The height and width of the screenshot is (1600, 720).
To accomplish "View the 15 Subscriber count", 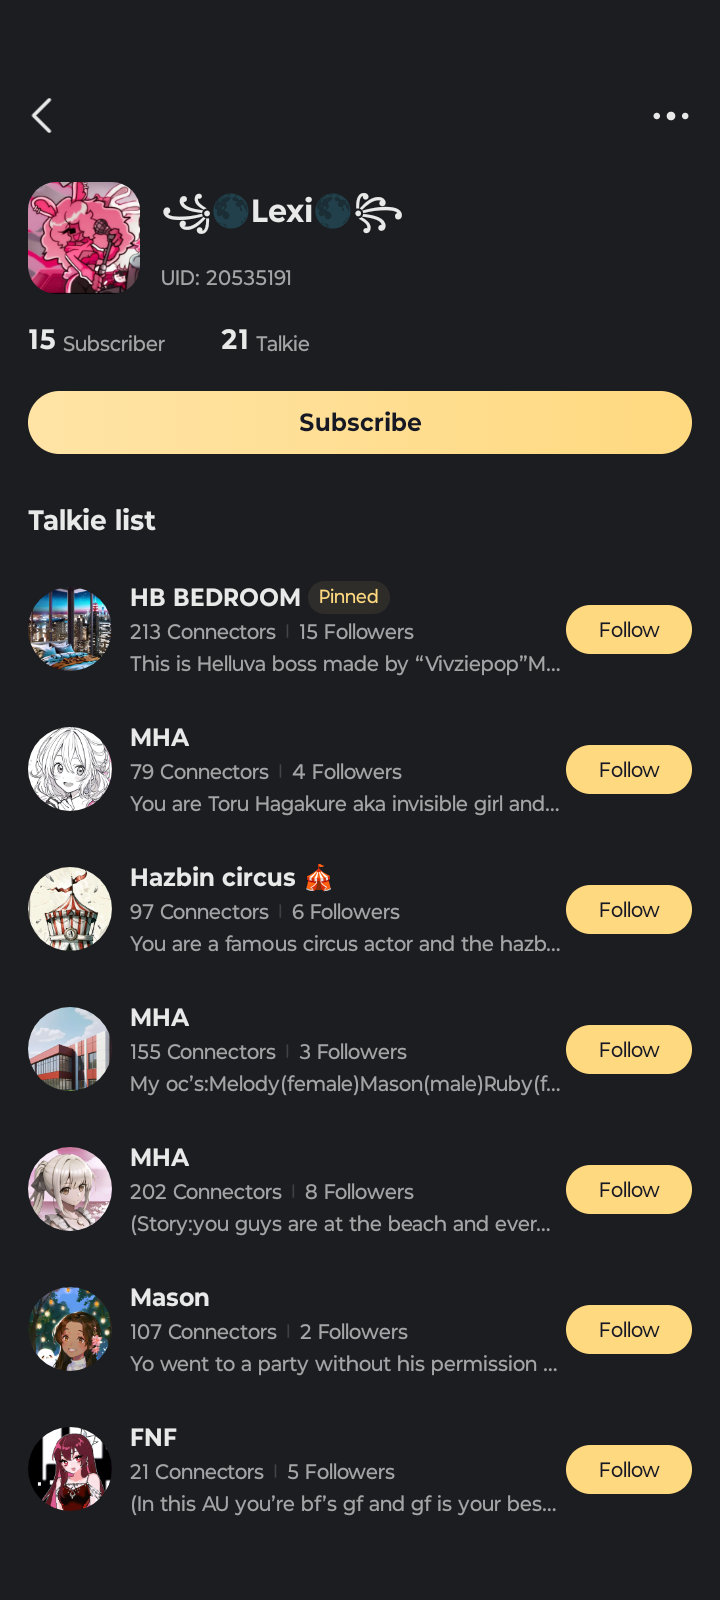I will tap(97, 342).
